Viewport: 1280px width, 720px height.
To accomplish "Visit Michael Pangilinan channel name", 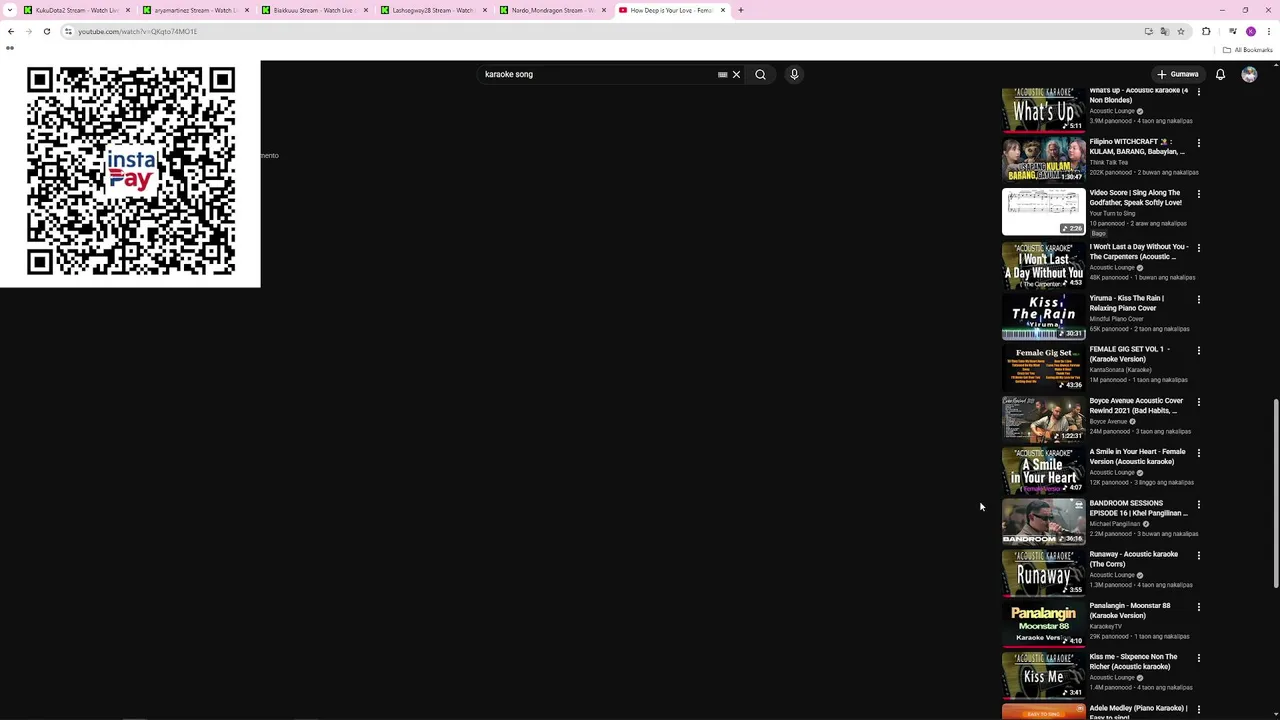I will [x=1115, y=524].
